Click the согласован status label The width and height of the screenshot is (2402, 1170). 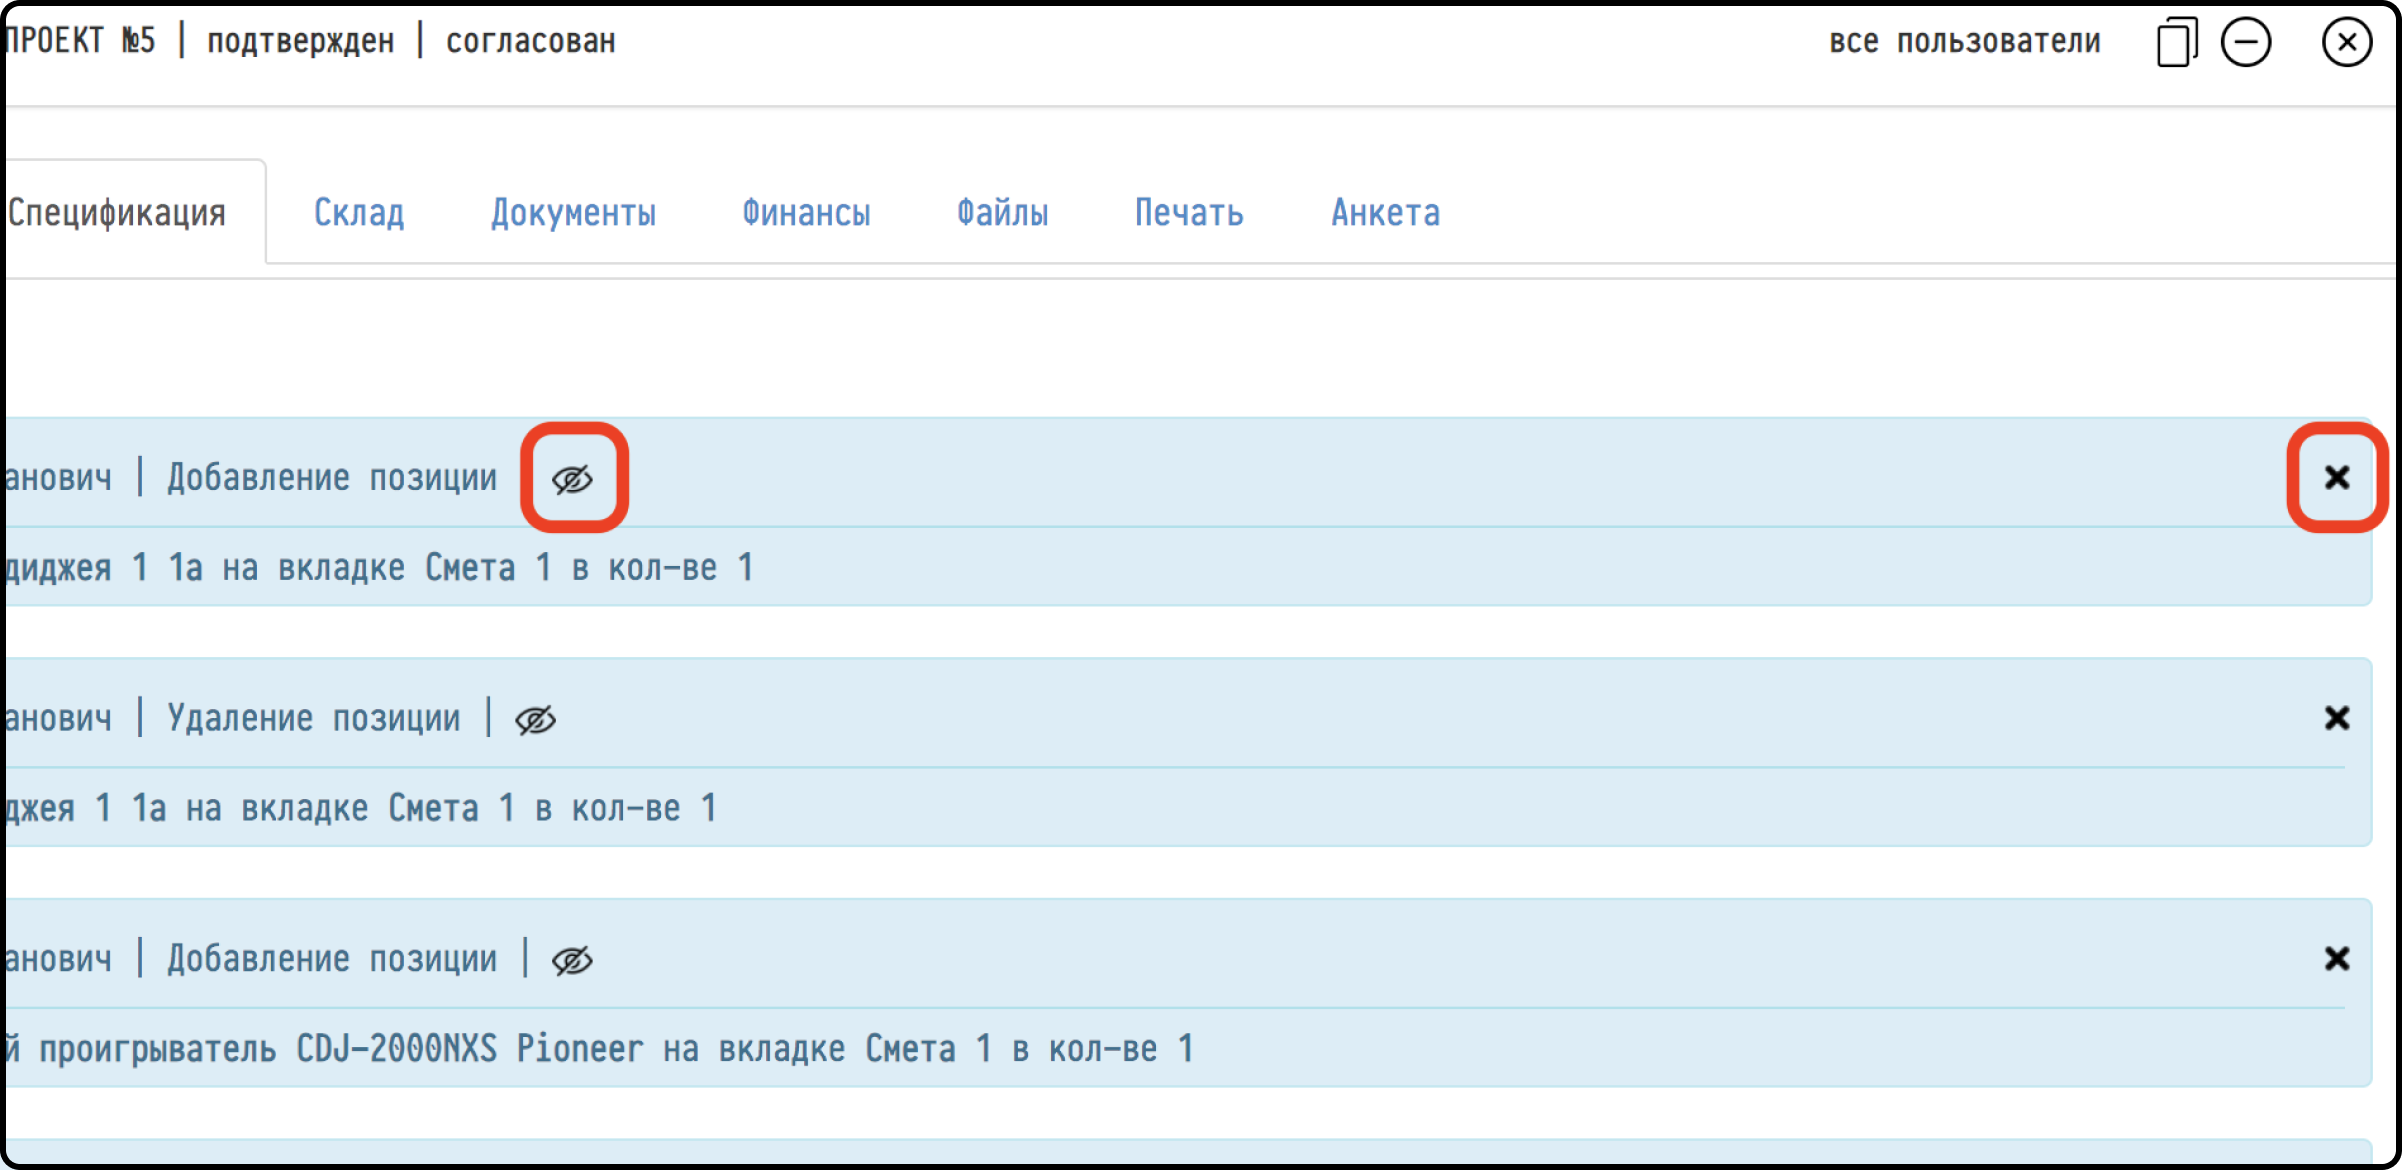pos(530,42)
